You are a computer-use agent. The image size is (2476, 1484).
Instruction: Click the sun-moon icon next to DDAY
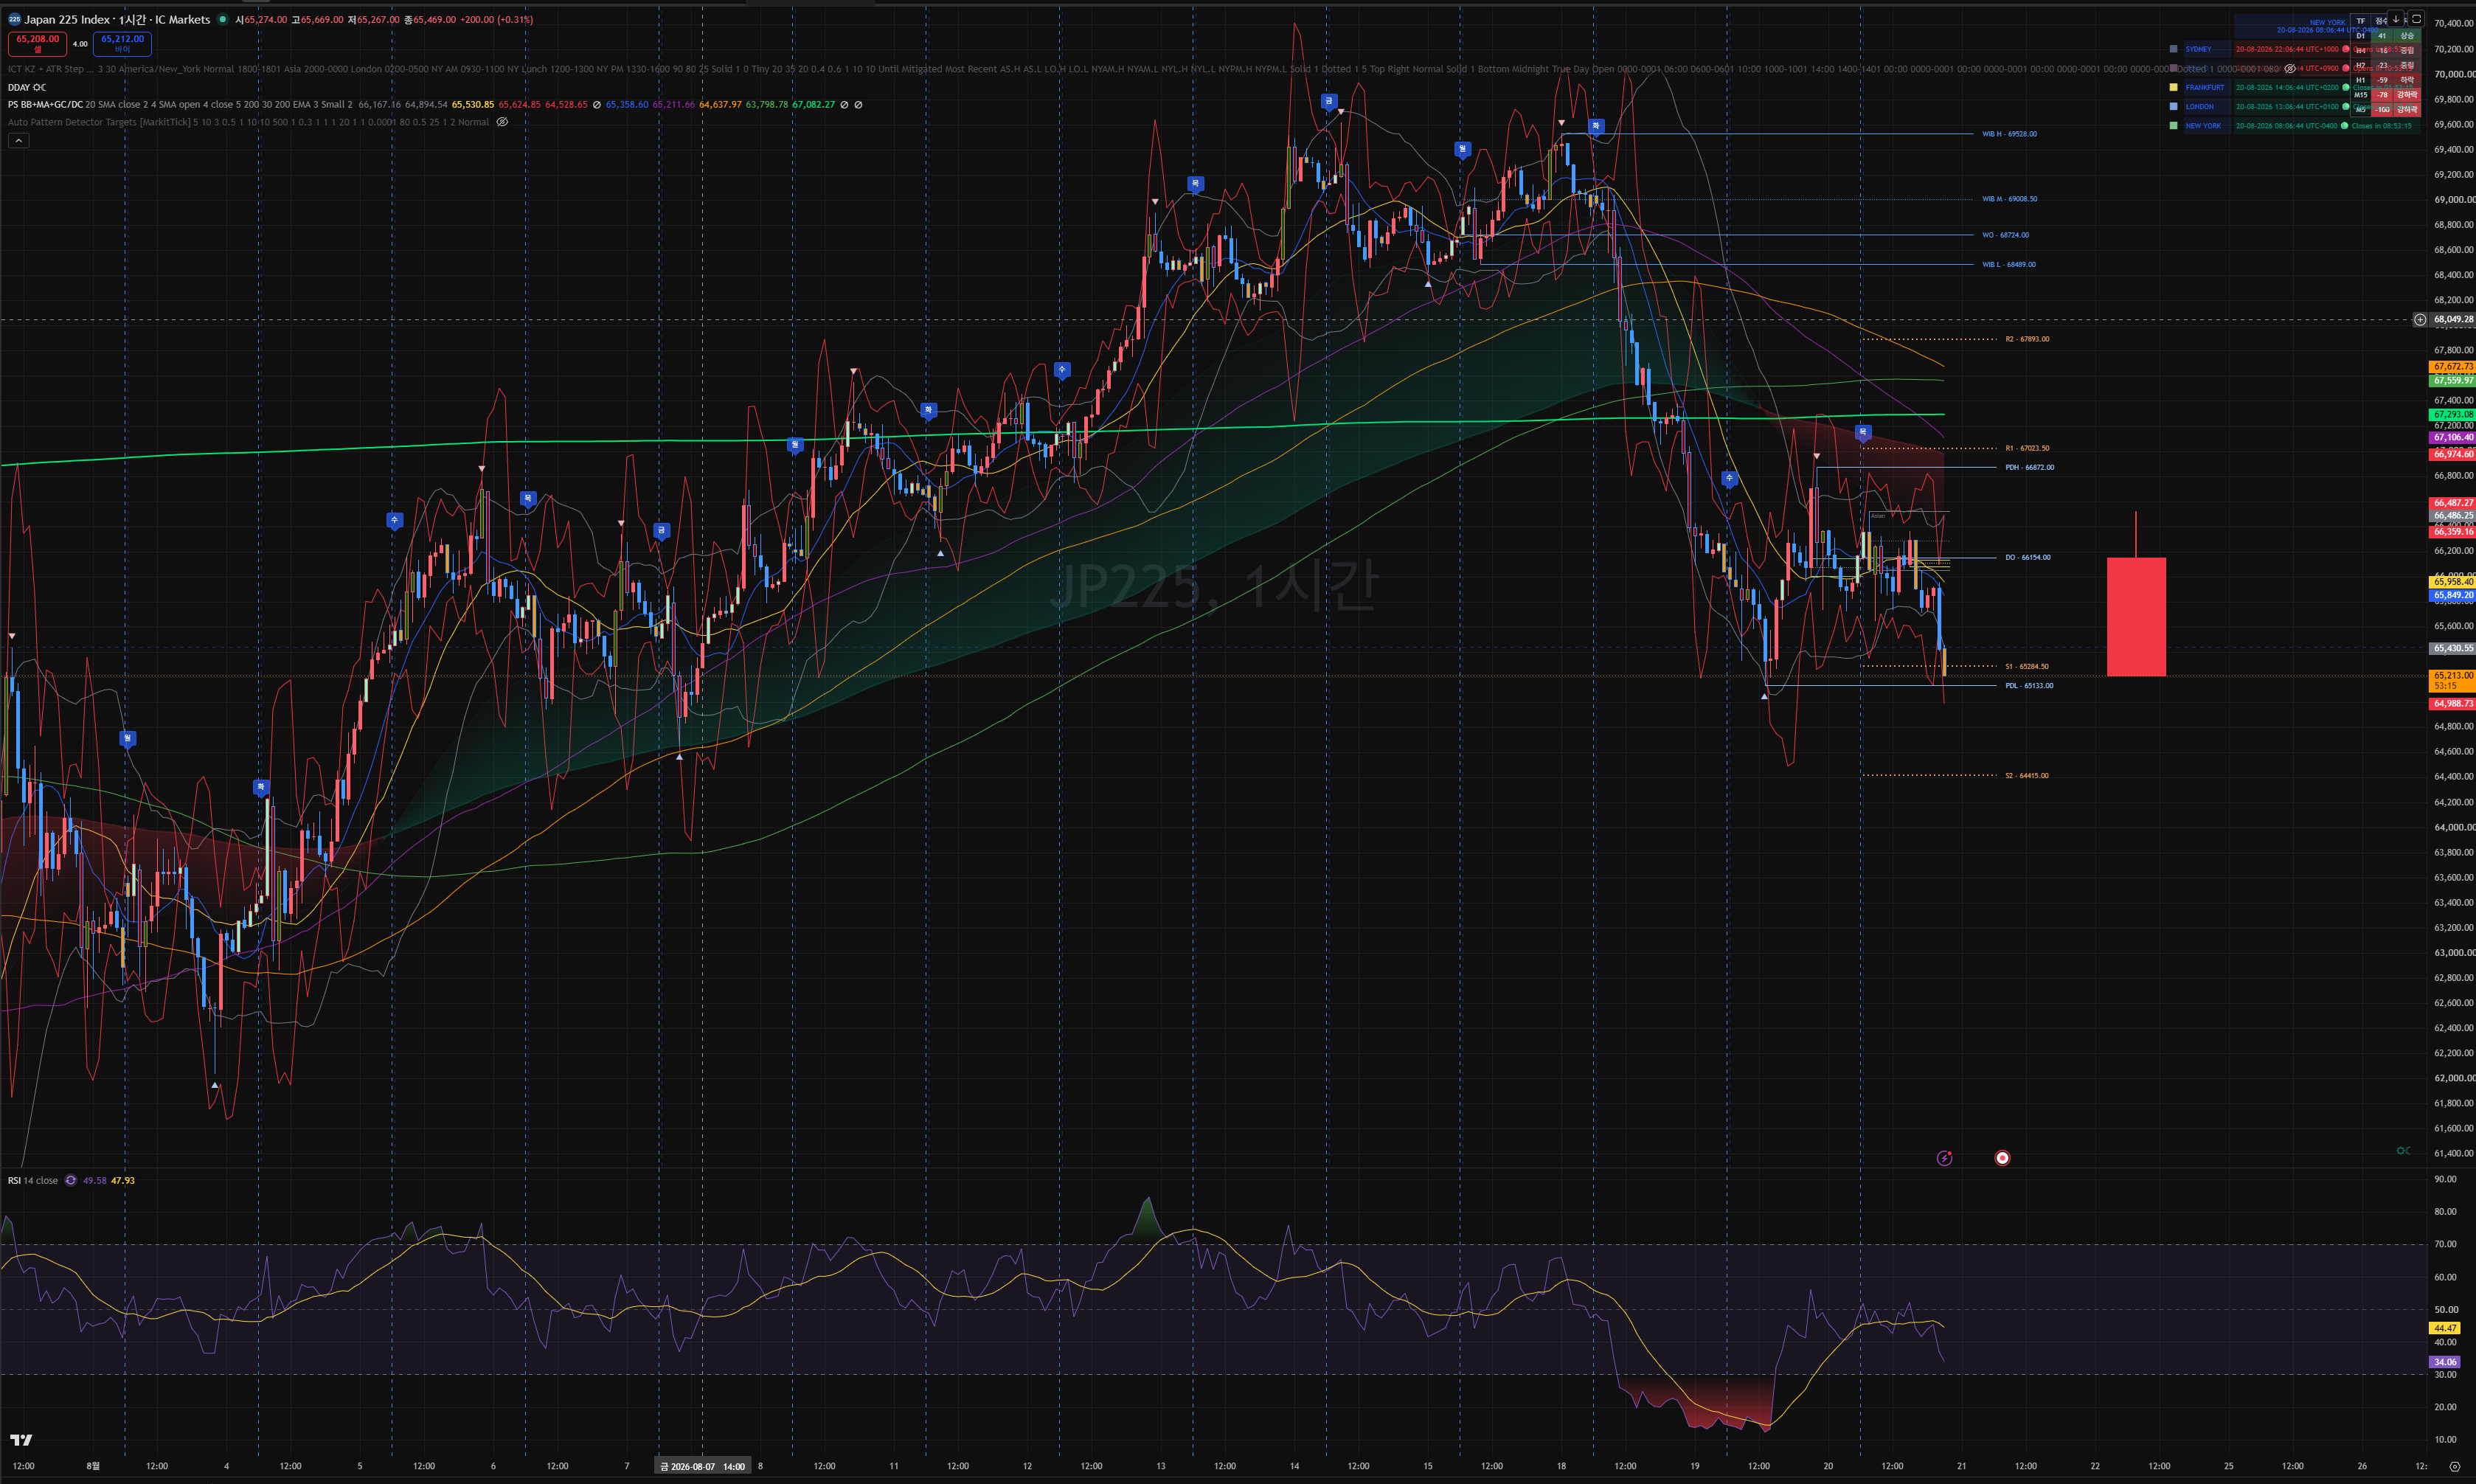(x=40, y=87)
